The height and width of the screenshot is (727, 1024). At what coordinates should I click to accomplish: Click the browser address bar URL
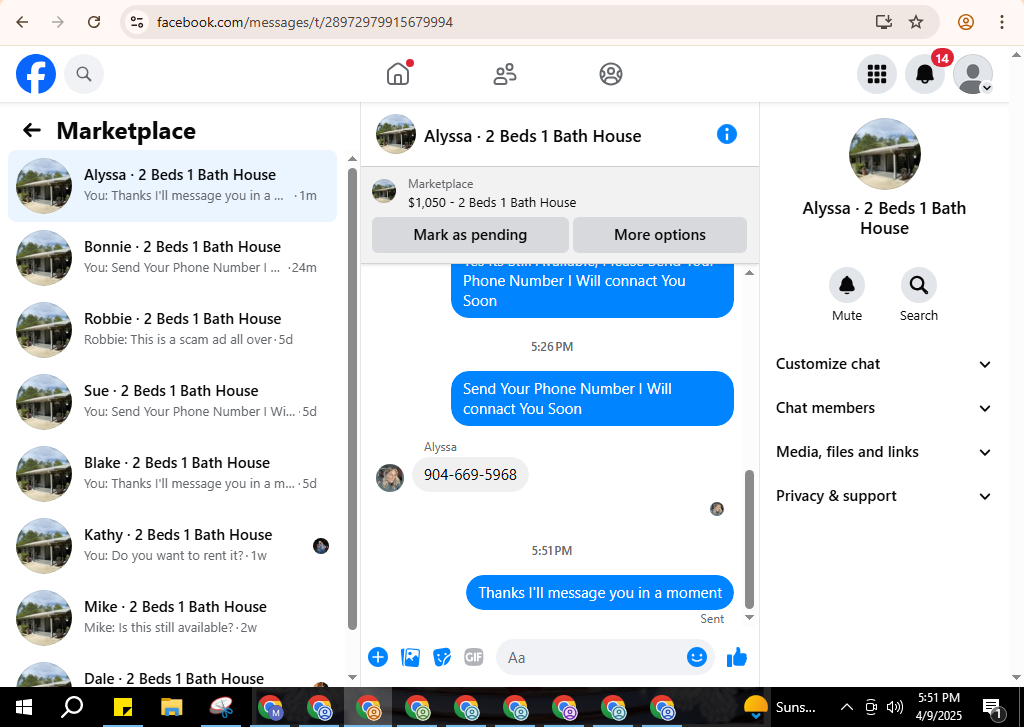305,22
